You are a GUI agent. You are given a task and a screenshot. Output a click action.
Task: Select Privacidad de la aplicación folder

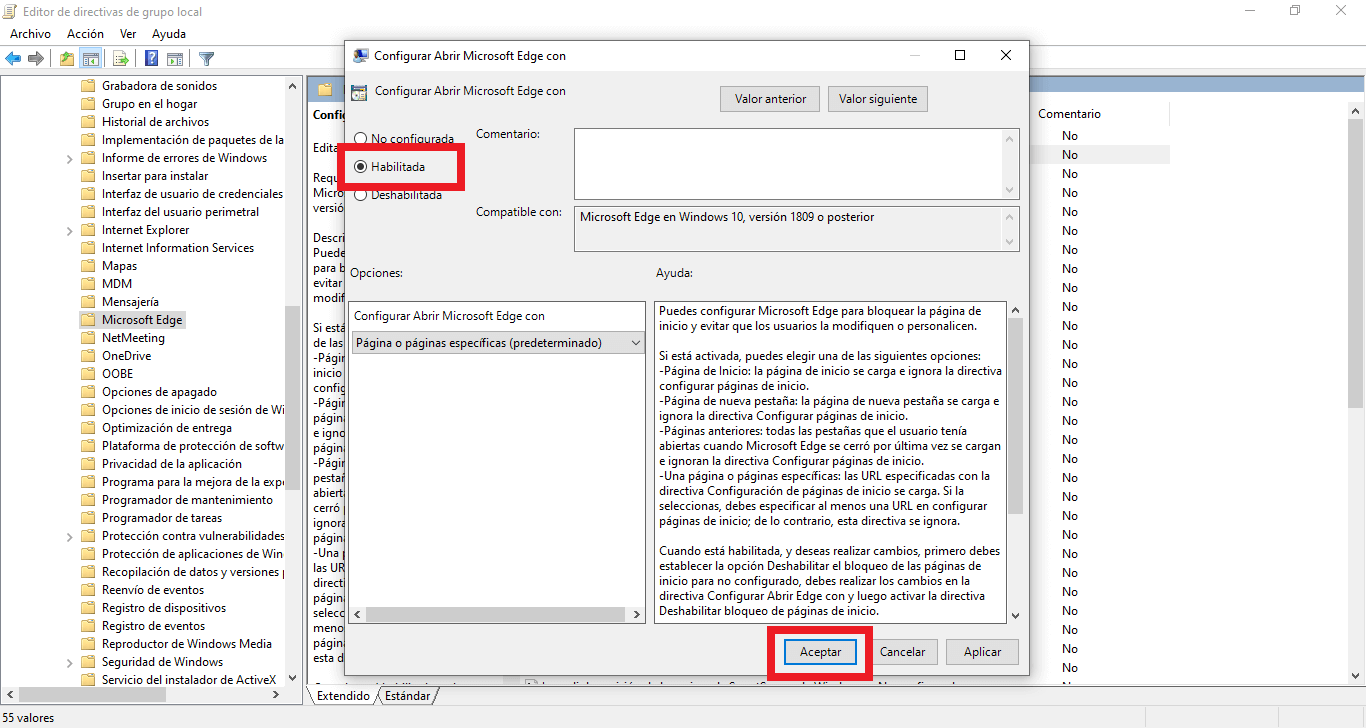coord(172,464)
